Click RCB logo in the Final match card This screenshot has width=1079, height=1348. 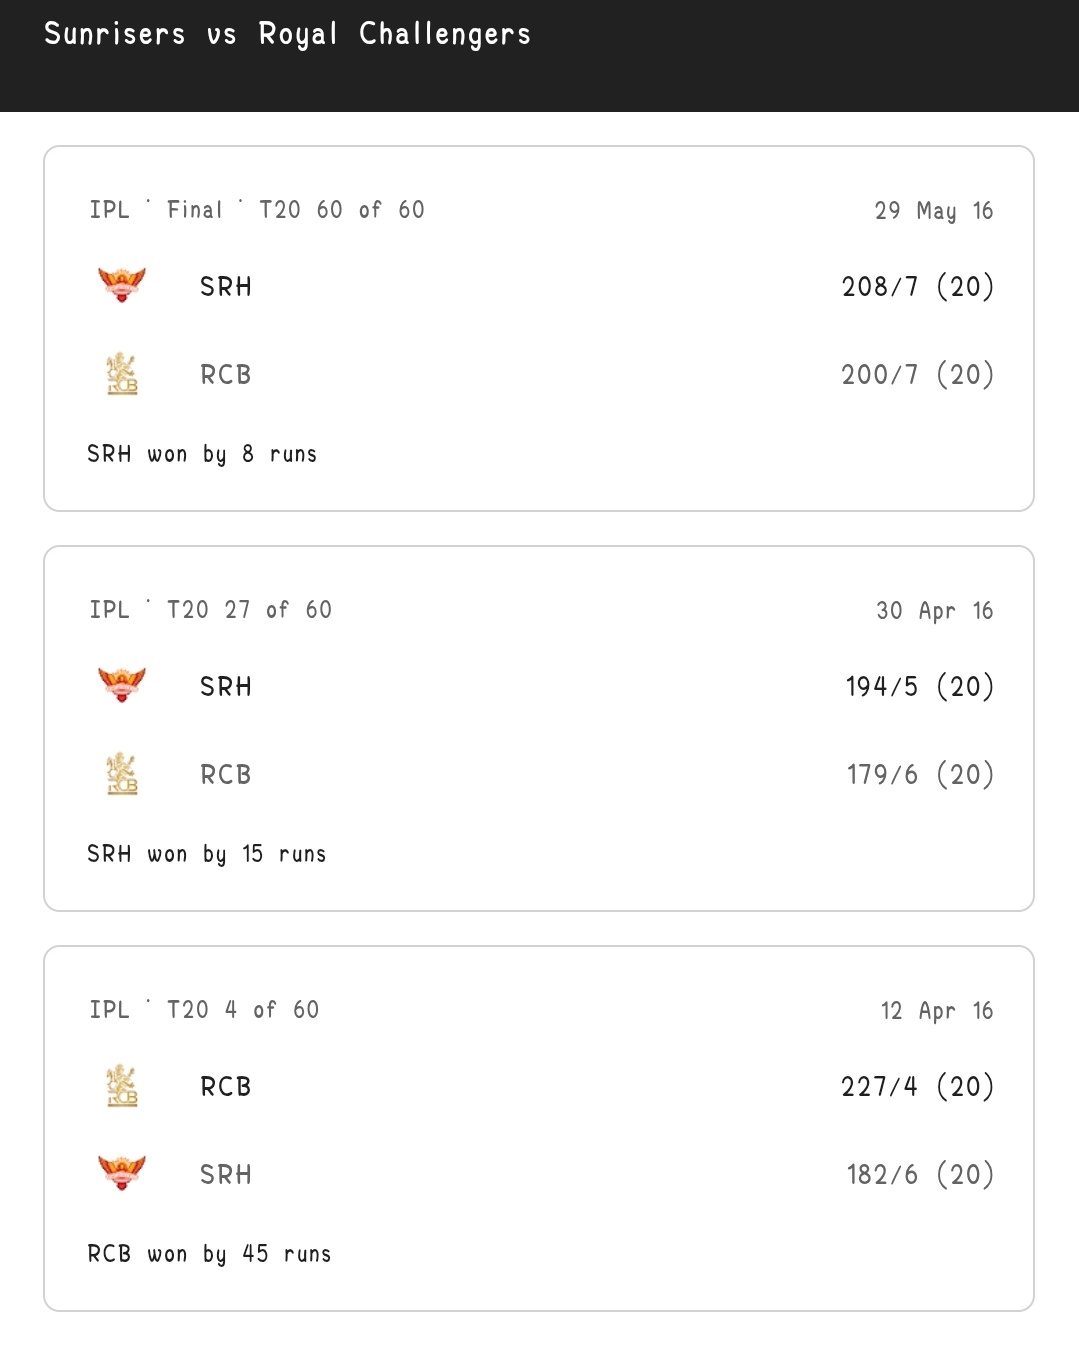pyautogui.click(x=122, y=374)
